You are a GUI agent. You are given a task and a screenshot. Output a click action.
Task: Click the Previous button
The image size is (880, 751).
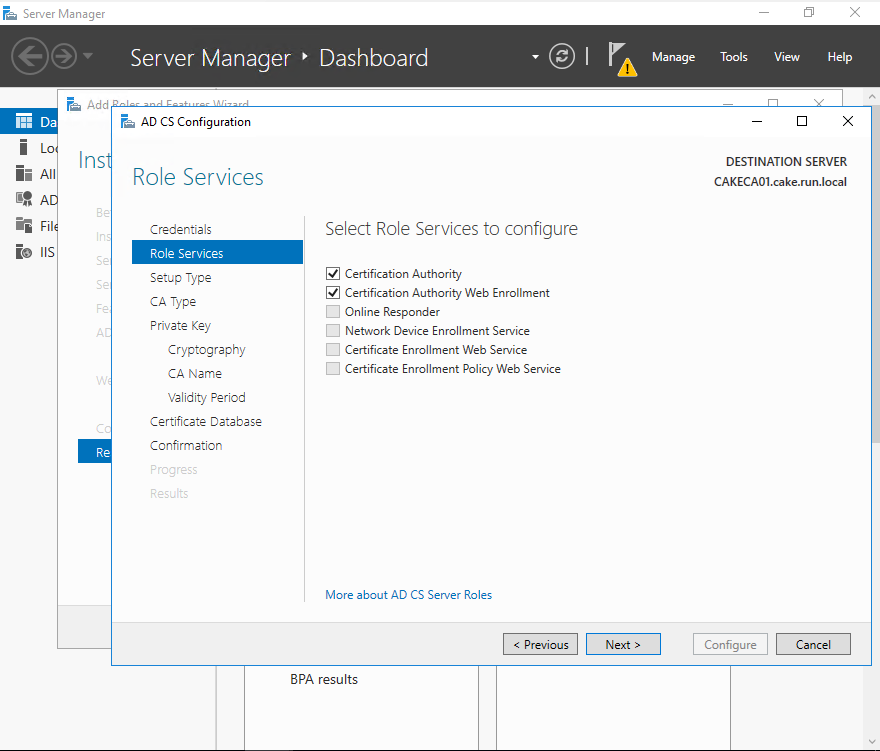[540, 644]
